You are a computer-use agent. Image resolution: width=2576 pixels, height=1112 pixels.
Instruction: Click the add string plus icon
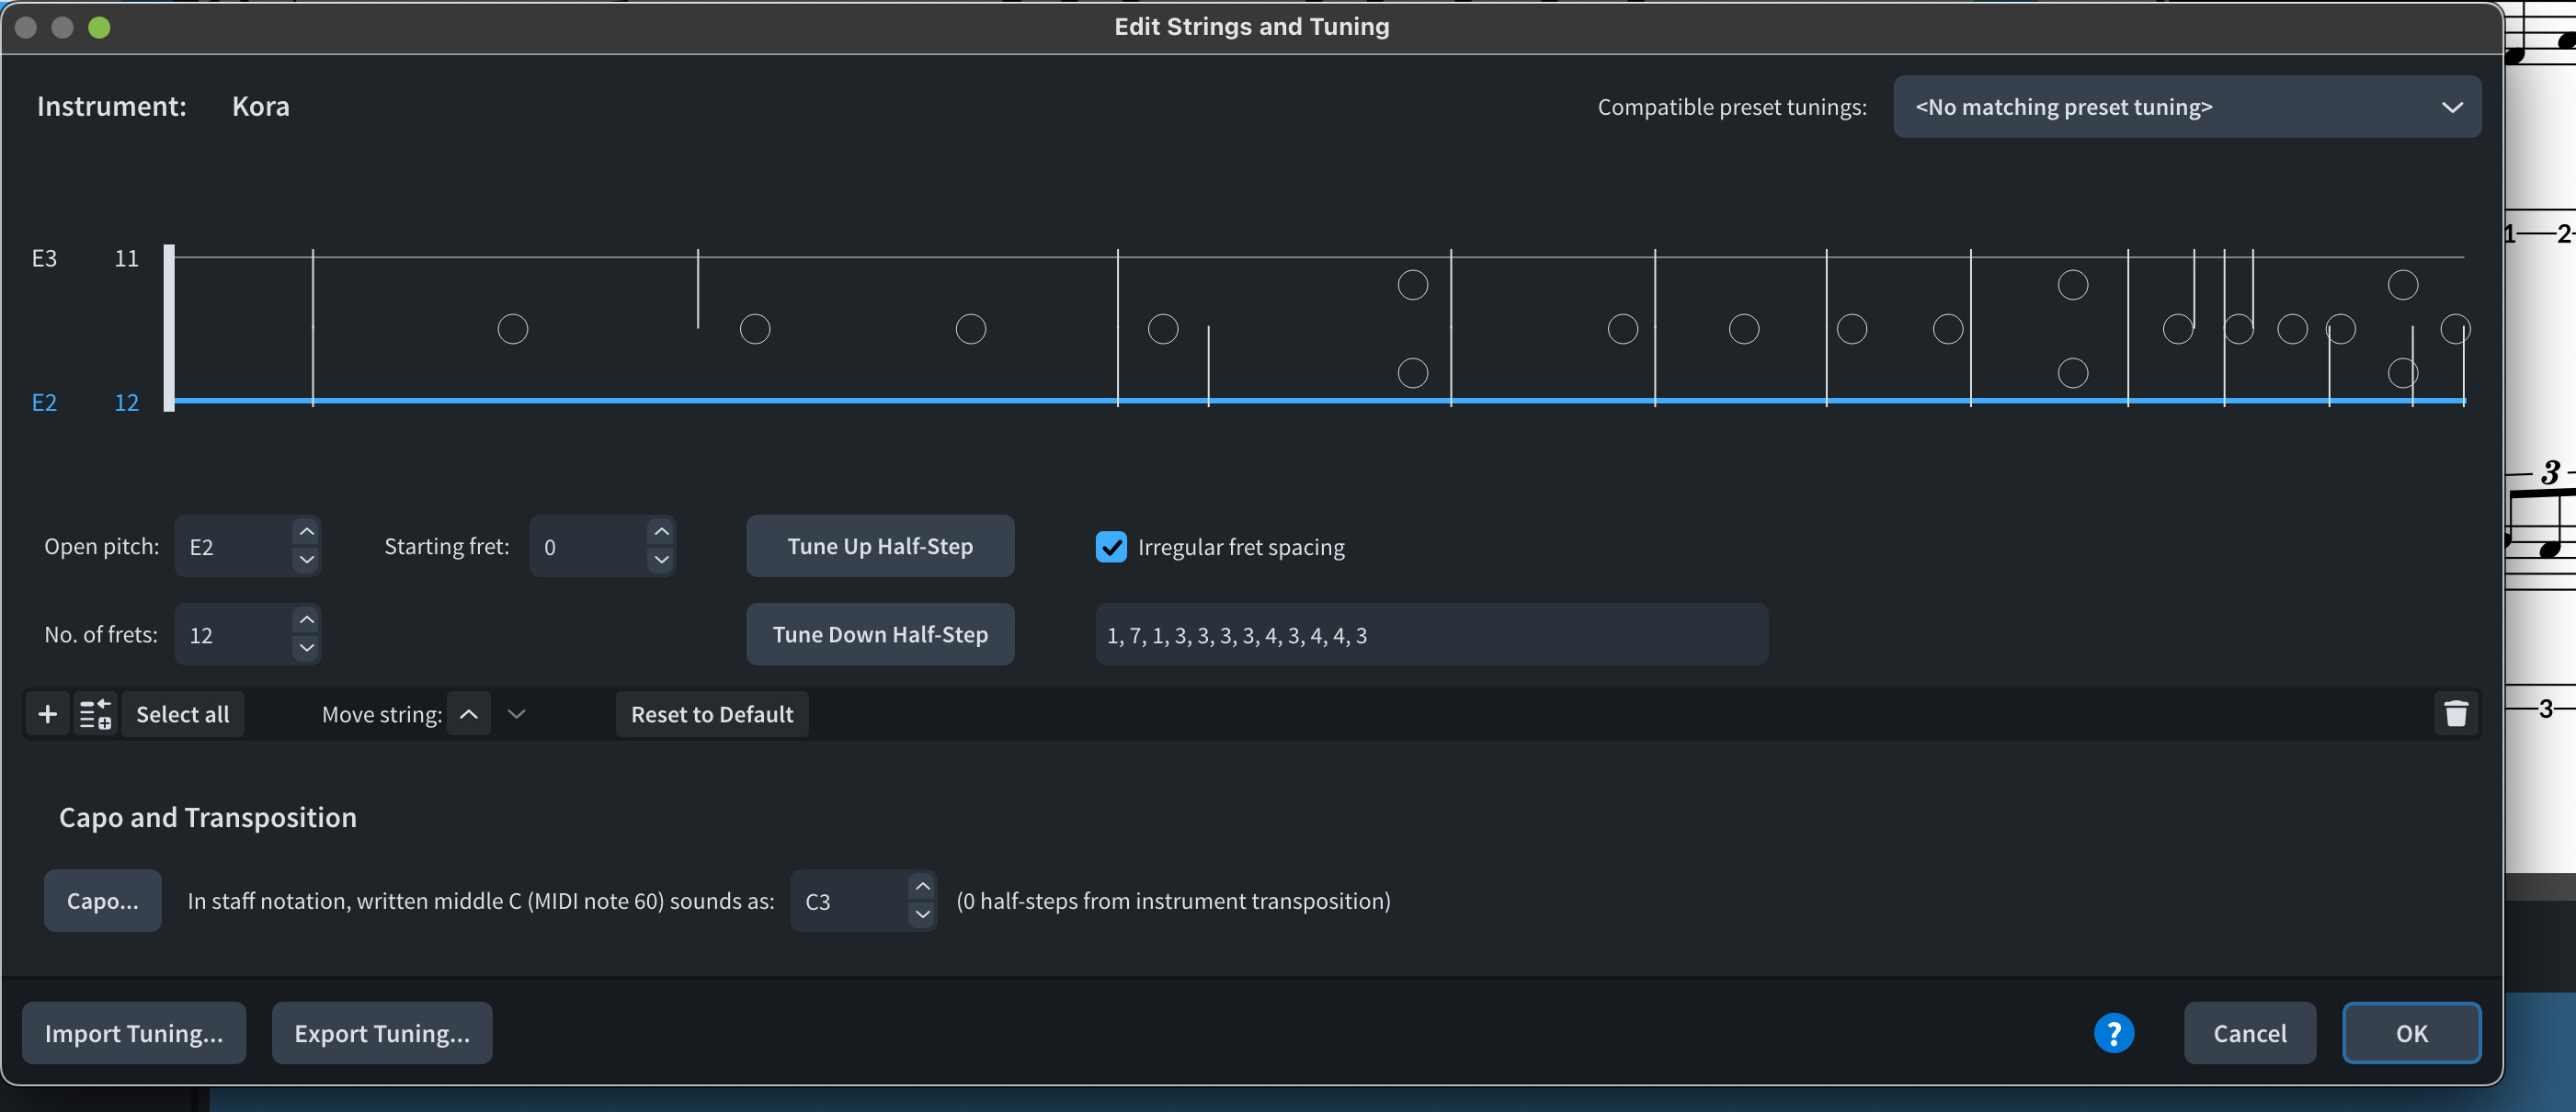click(x=47, y=714)
